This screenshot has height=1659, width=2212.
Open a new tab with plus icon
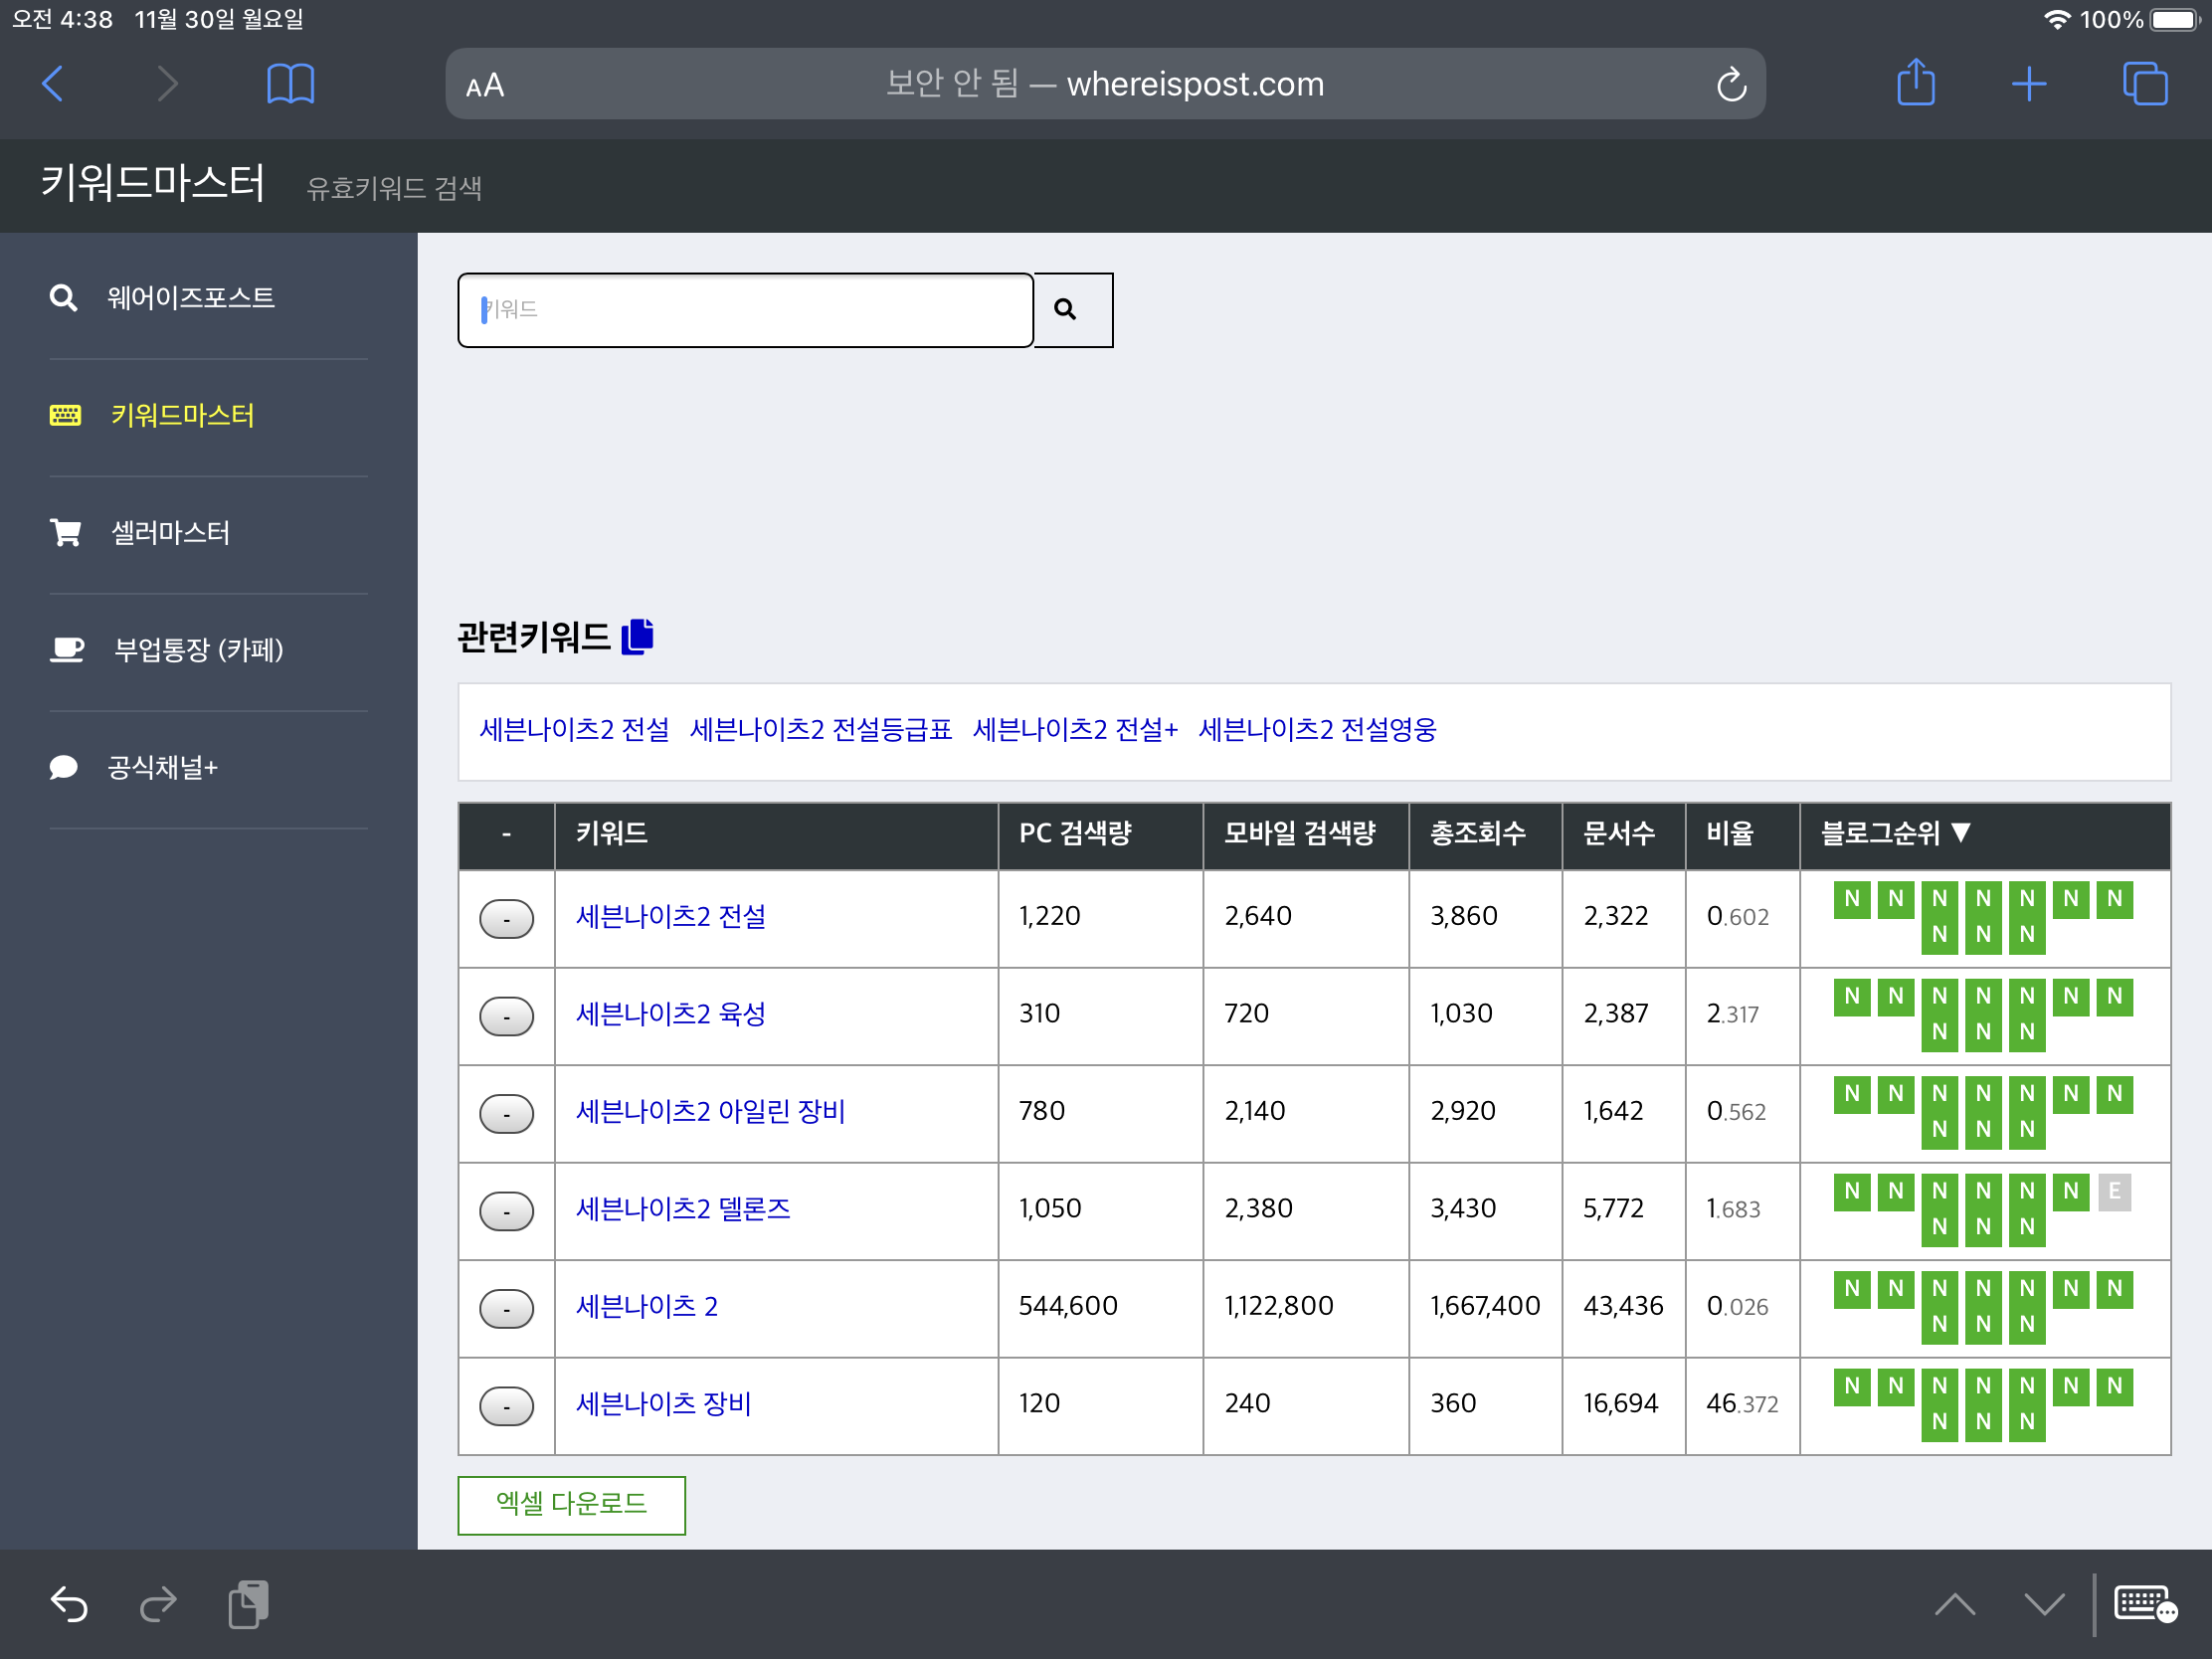click(x=2028, y=84)
